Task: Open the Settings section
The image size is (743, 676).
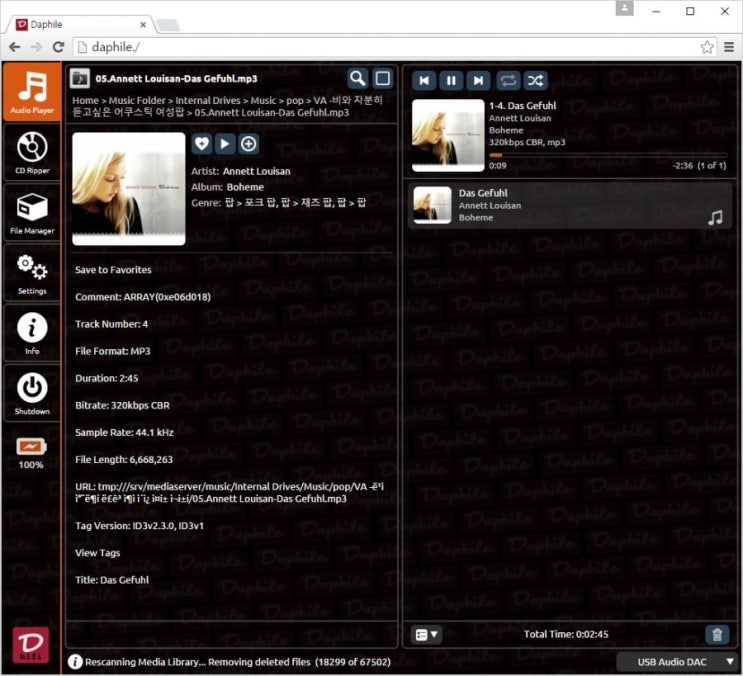Action: click(32, 272)
